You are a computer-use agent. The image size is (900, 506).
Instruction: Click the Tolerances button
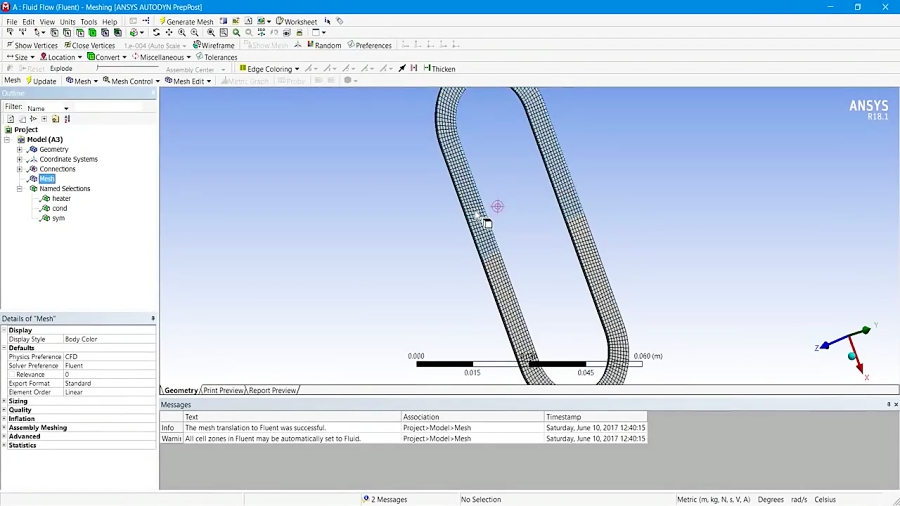point(216,57)
